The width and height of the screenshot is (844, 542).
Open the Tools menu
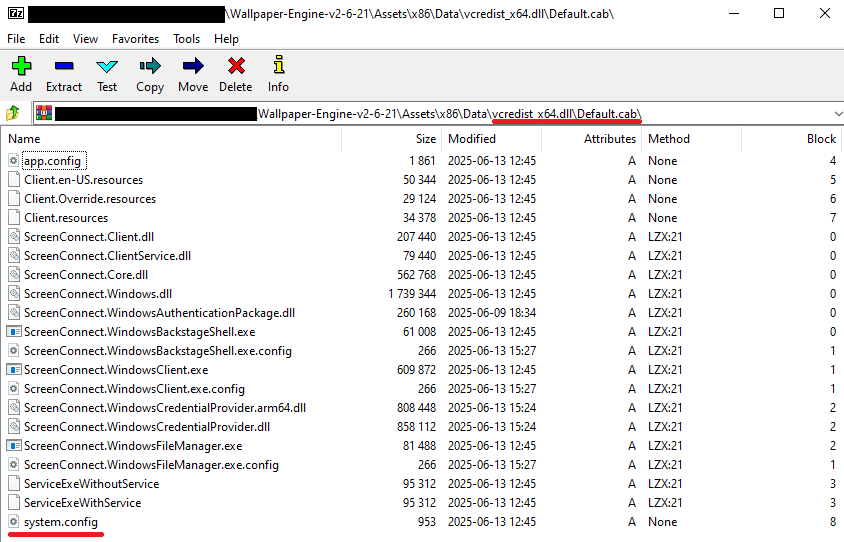(186, 39)
